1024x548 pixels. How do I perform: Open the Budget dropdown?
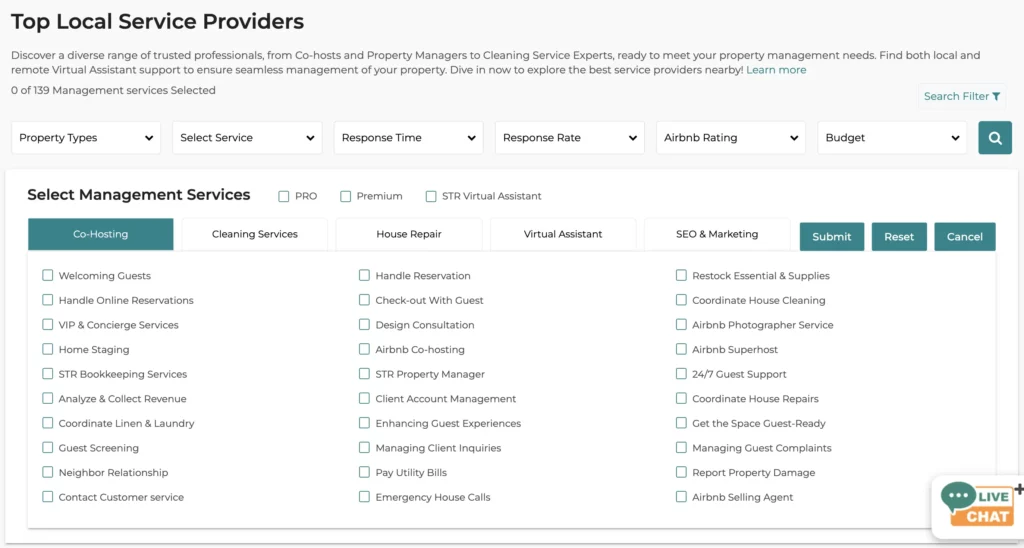point(892,138)
